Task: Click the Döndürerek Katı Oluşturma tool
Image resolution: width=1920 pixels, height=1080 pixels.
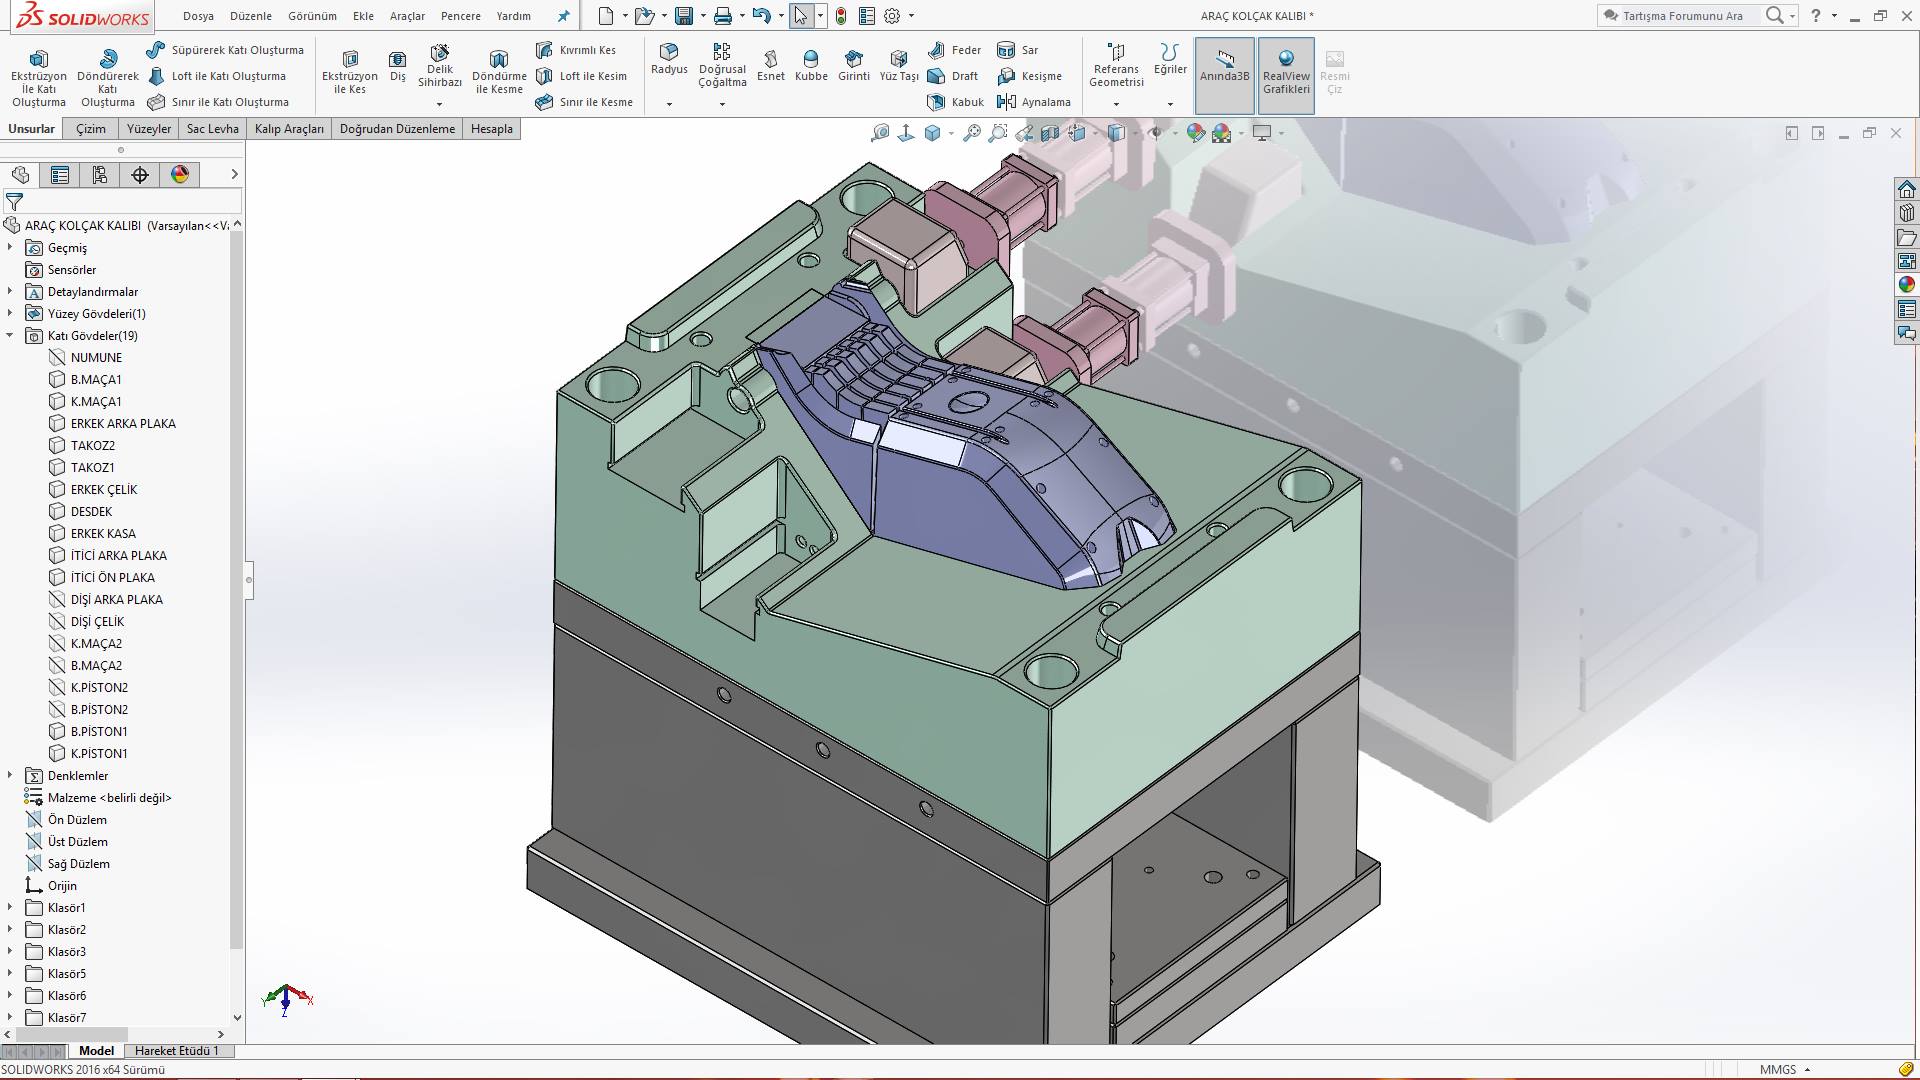Action: click(x=108, y=78)
